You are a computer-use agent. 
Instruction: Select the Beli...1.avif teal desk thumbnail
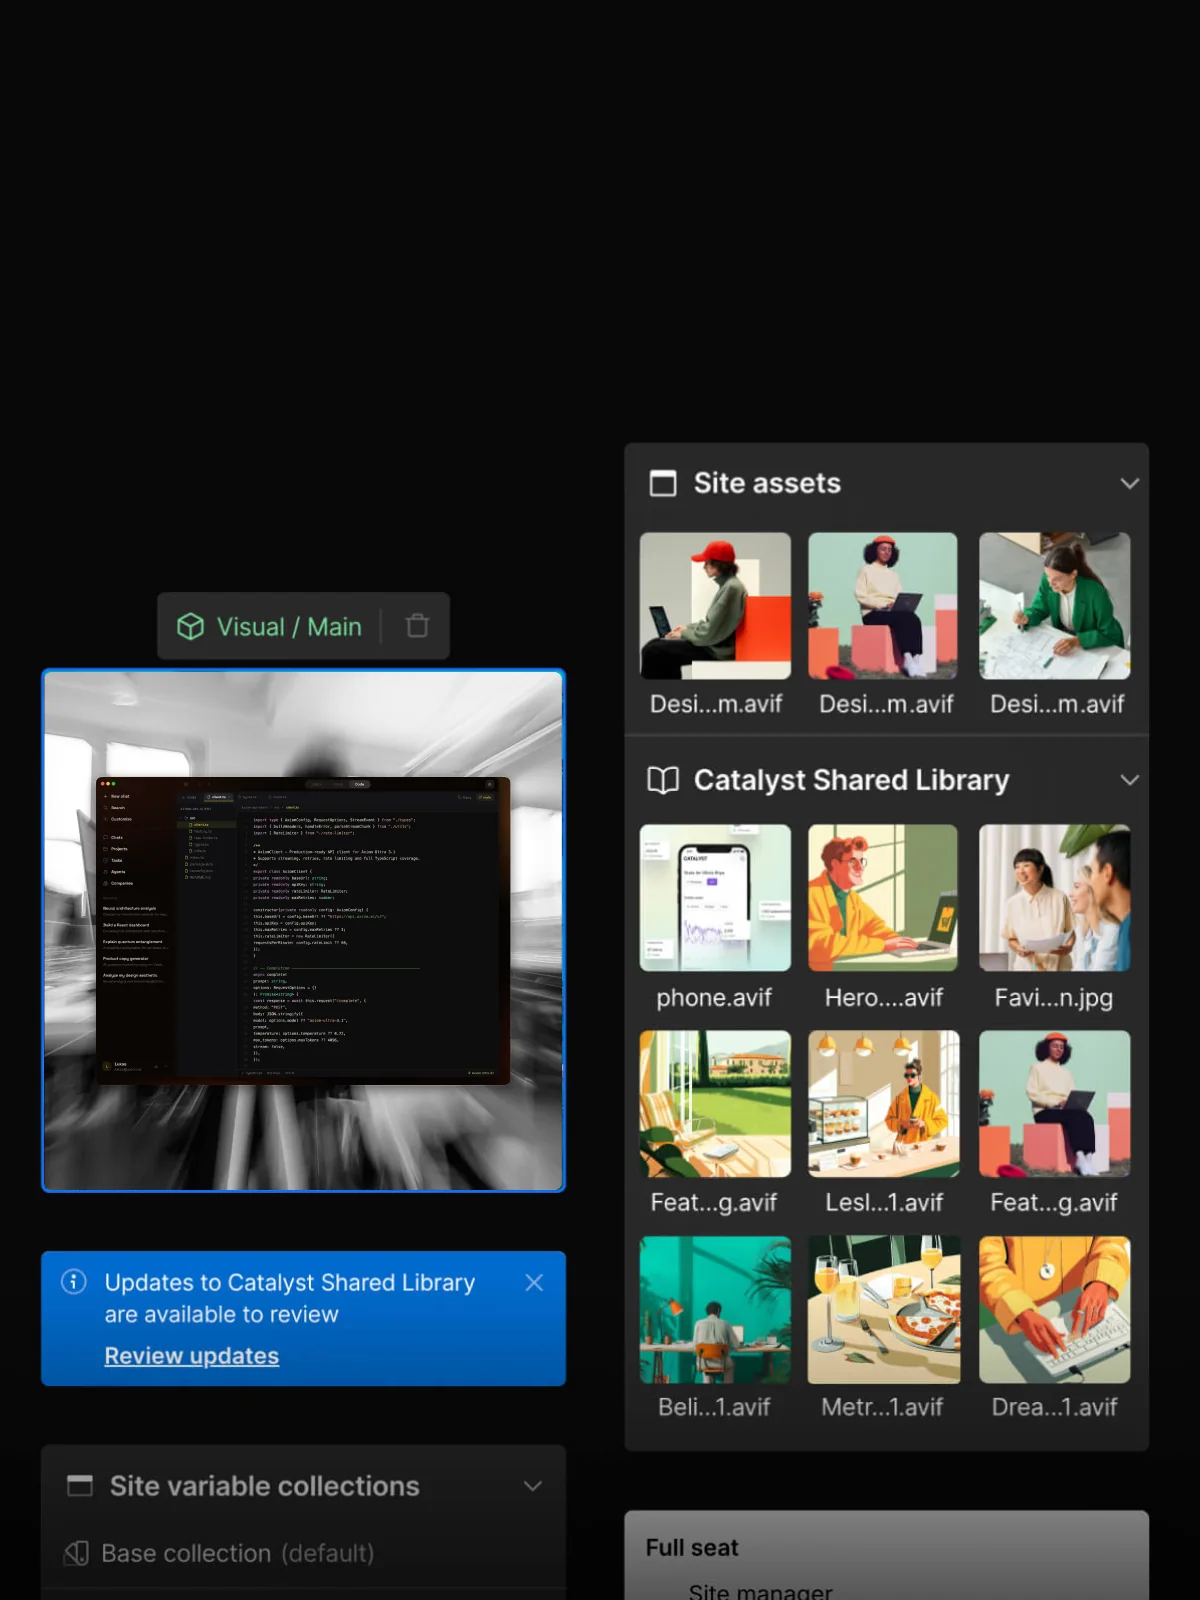[715, 1310]
